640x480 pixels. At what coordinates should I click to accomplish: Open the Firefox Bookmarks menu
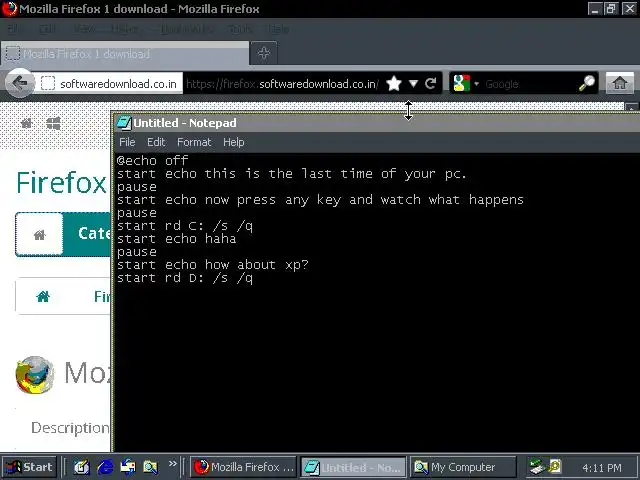pyautogui.click(x=186, y=29)
